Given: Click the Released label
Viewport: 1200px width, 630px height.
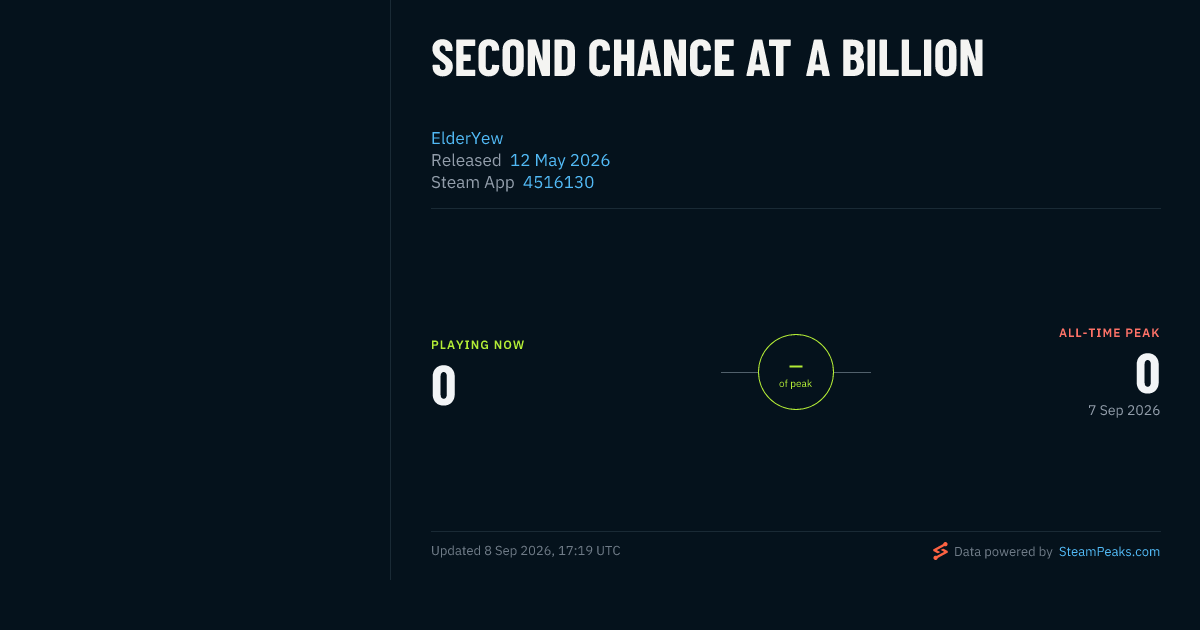Looking at the screenshot, I should tap(466, 160).
